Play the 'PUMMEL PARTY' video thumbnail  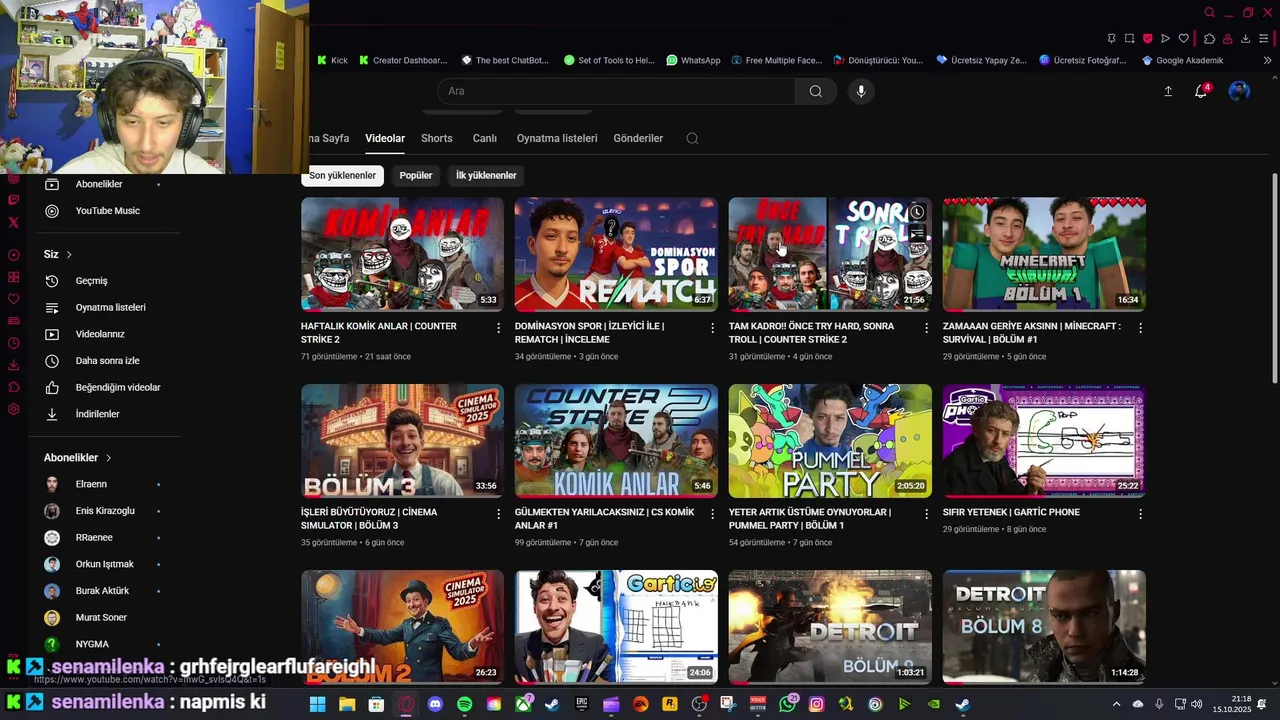pyautogui.click(x=830, y=441)
